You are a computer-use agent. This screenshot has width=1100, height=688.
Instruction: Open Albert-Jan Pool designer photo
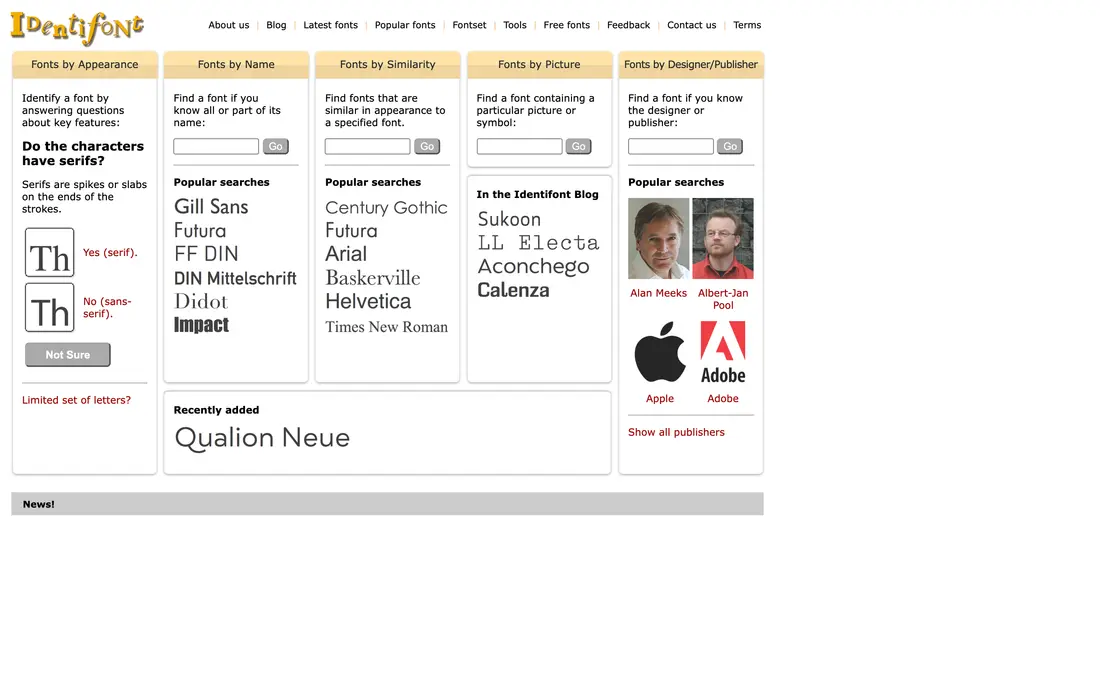(723, 238)
